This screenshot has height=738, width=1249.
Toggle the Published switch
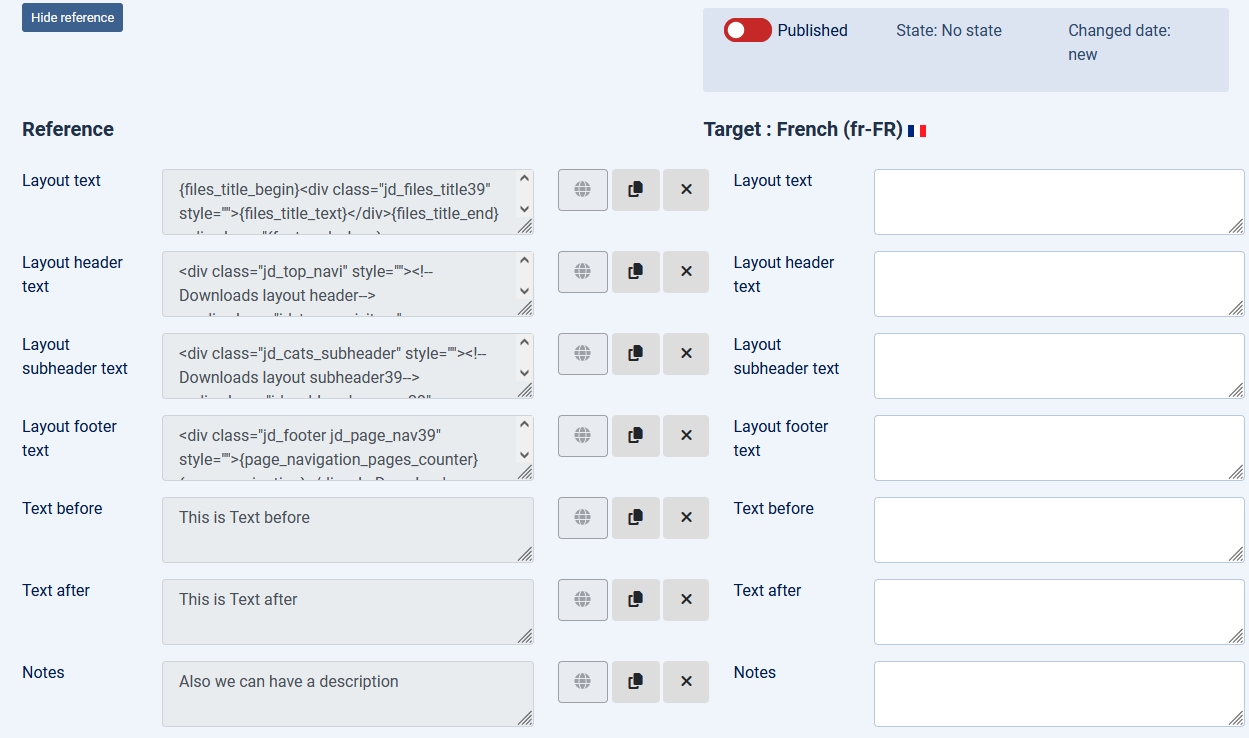(748, 30)
